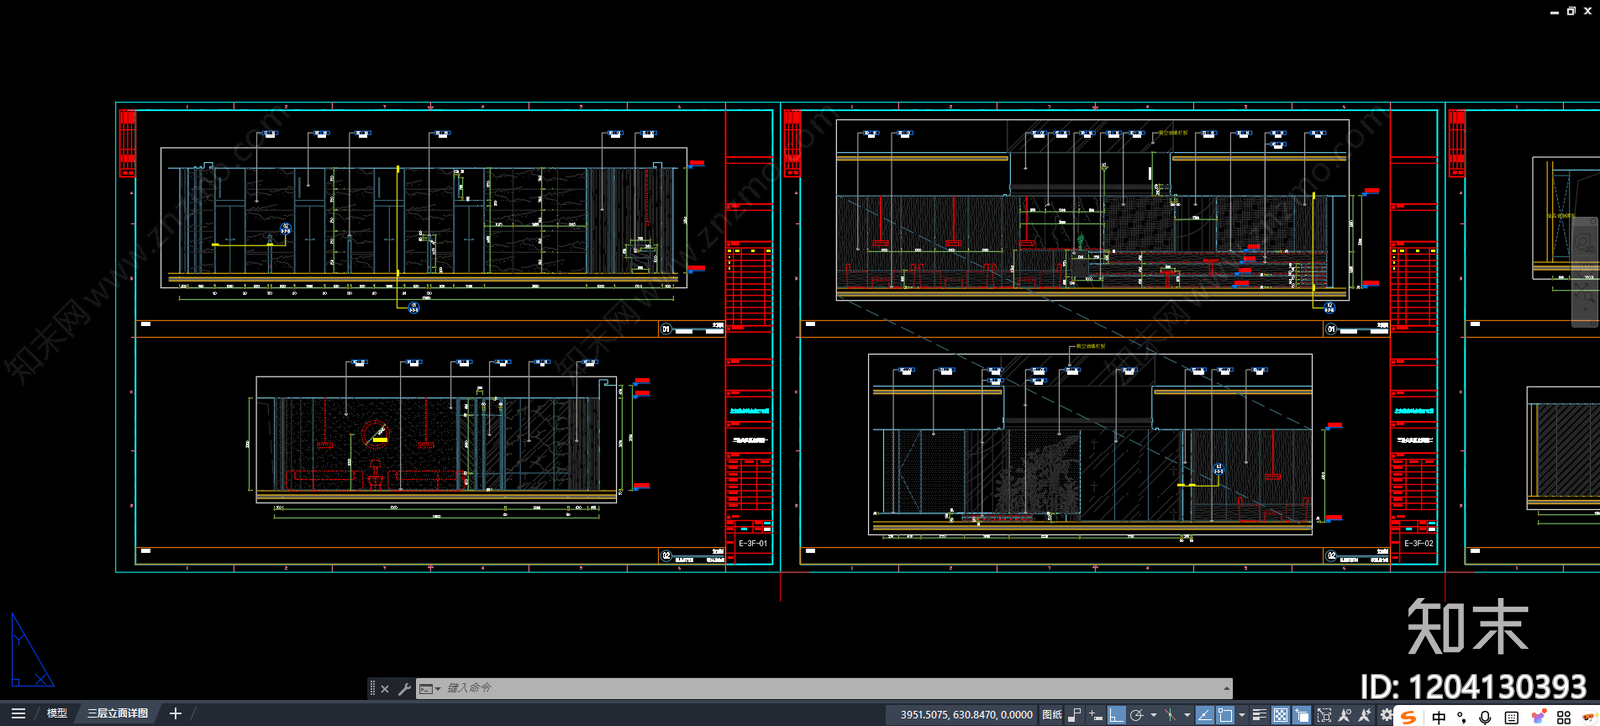Open the layout list hamburger menu
This screenshot has height=726, width=1600.
(x=18, y=714)
